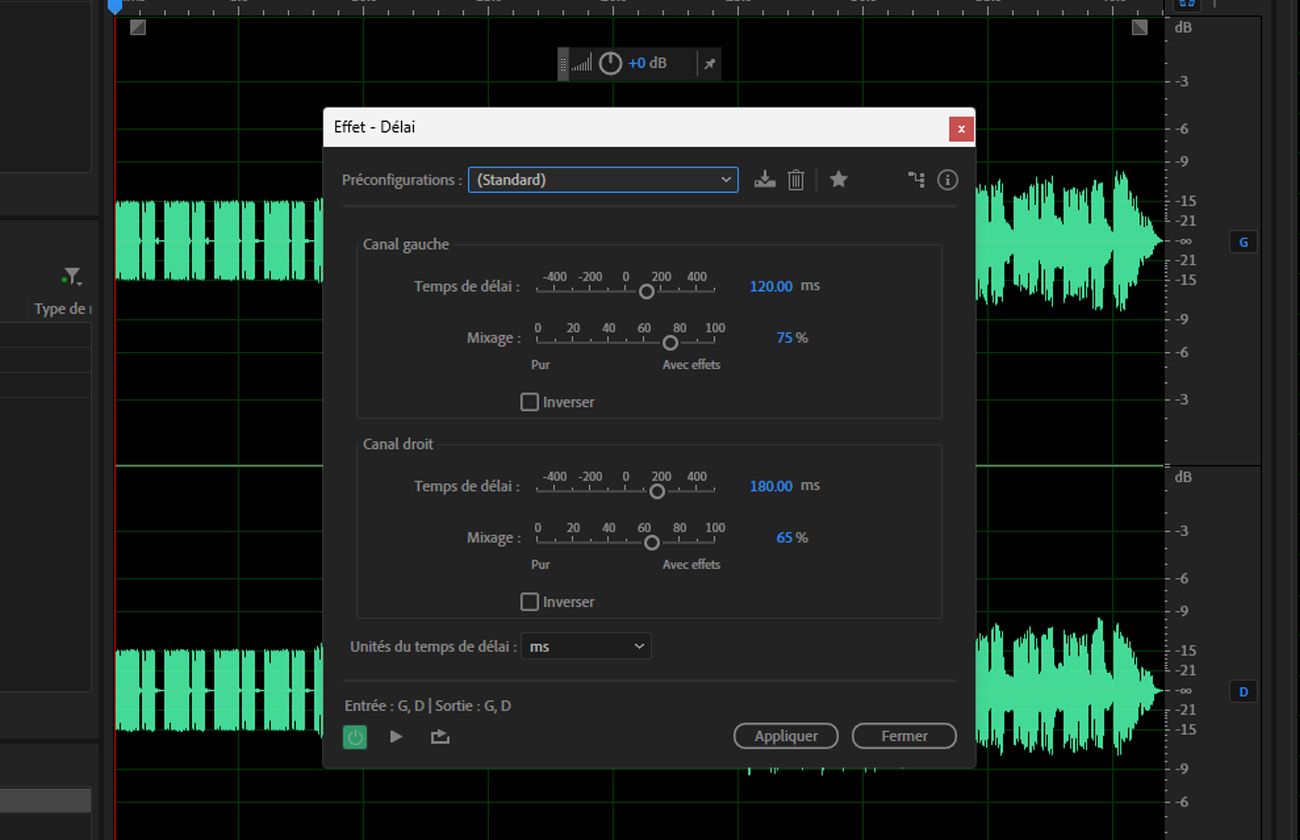The width and height of the screenshot is (1300, 840).
Task: Enable Inverser for Canal droit
Action: click(530, 602)
